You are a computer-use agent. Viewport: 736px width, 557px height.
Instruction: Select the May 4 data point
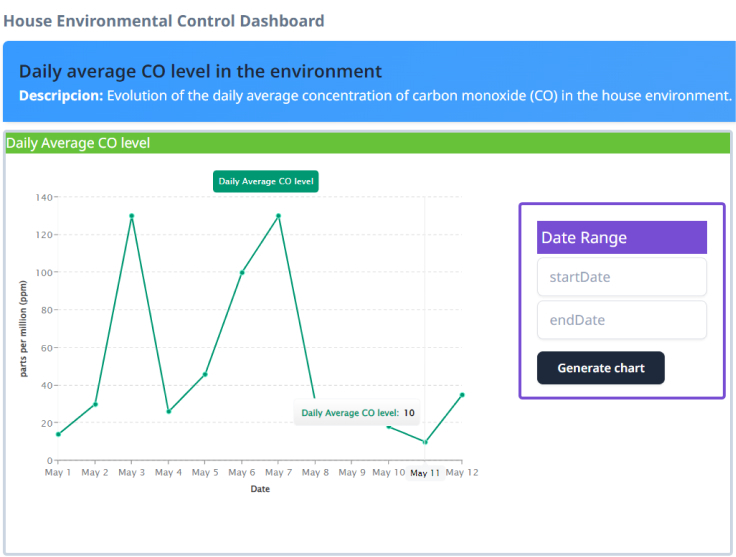pos(168,411)
